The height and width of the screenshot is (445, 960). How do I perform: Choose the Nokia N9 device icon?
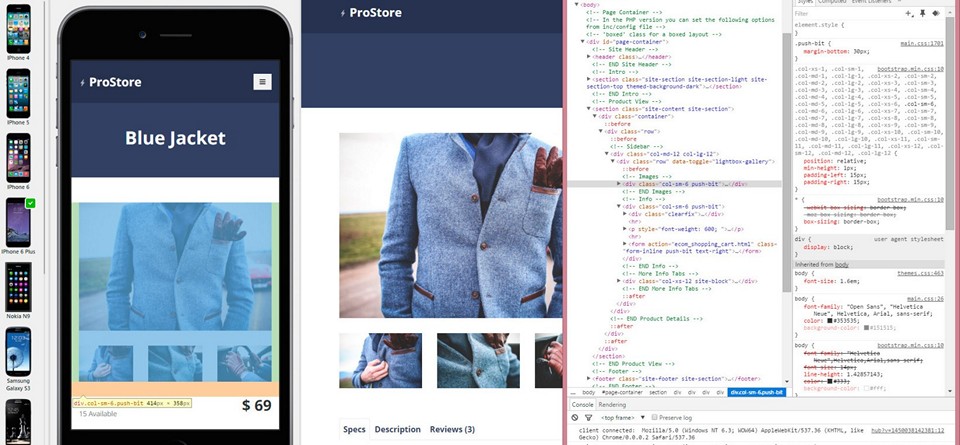[18, 287]
